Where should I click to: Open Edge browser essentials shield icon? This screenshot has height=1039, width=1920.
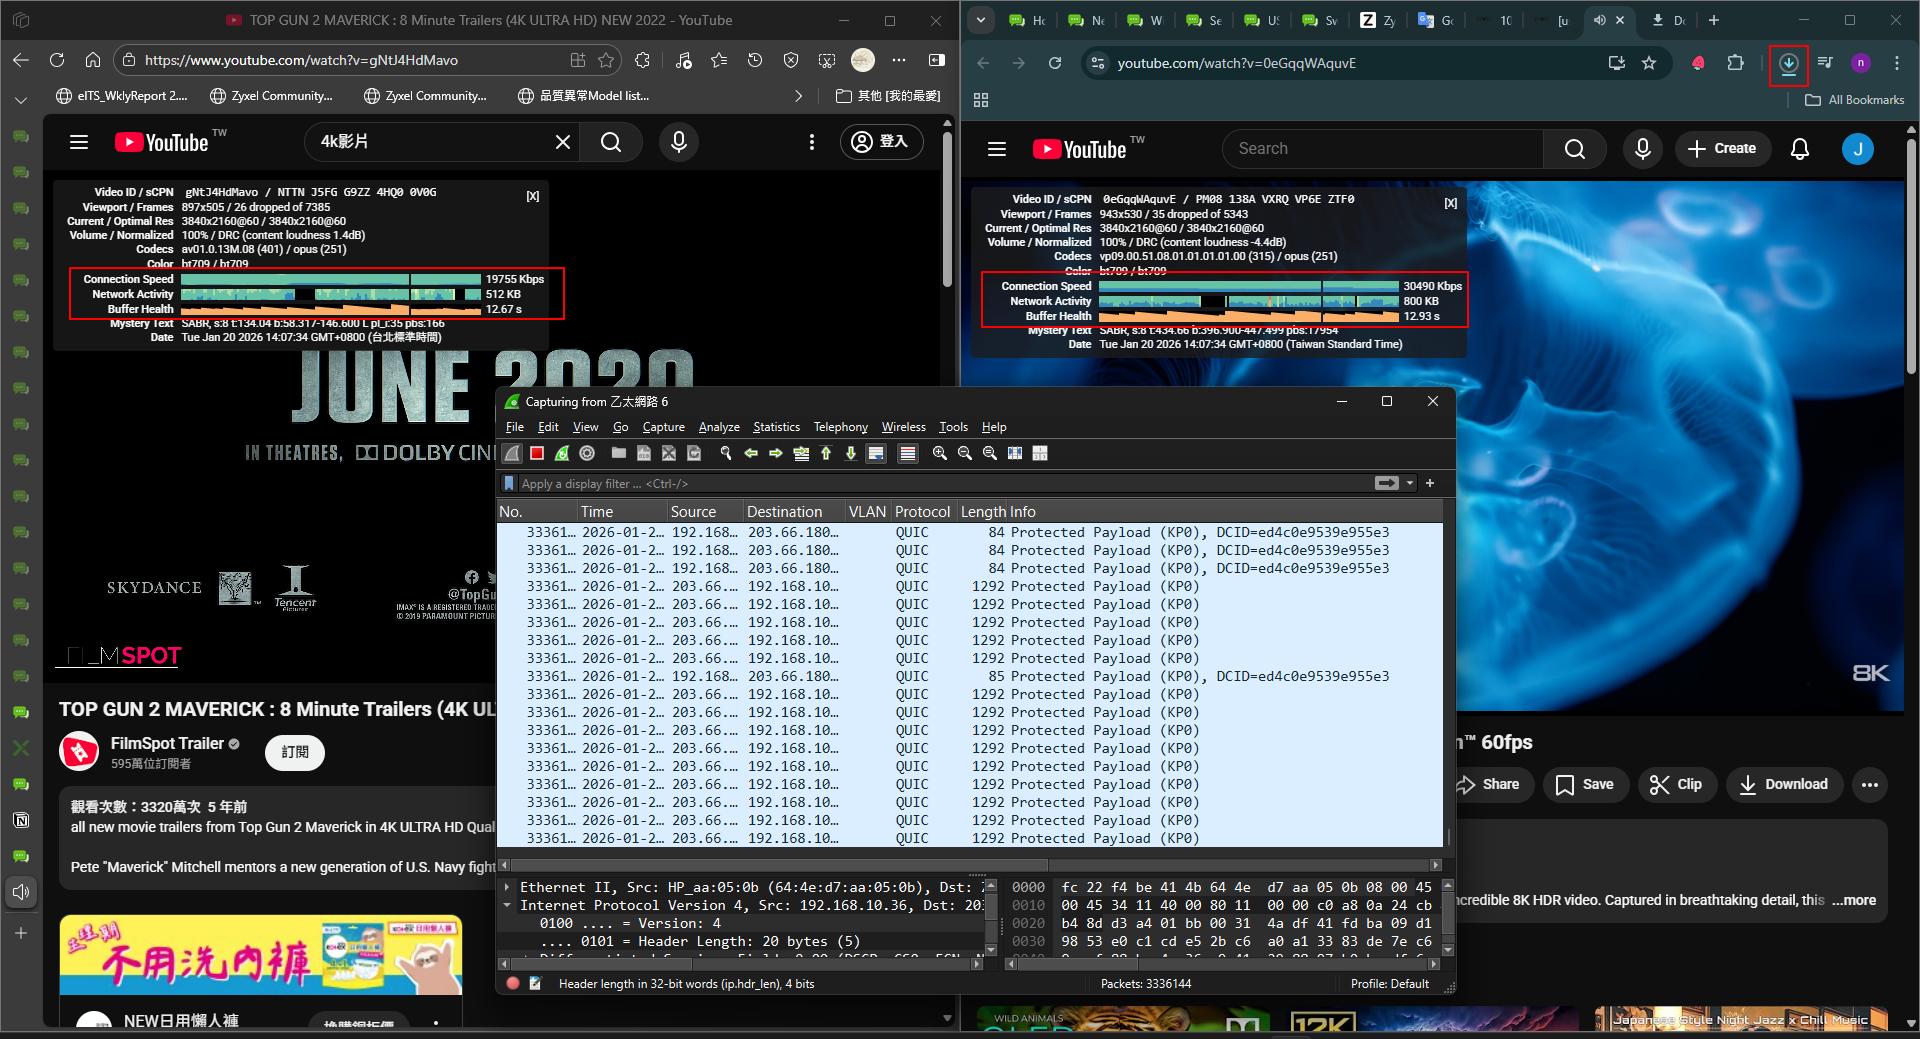coord(791,60)
